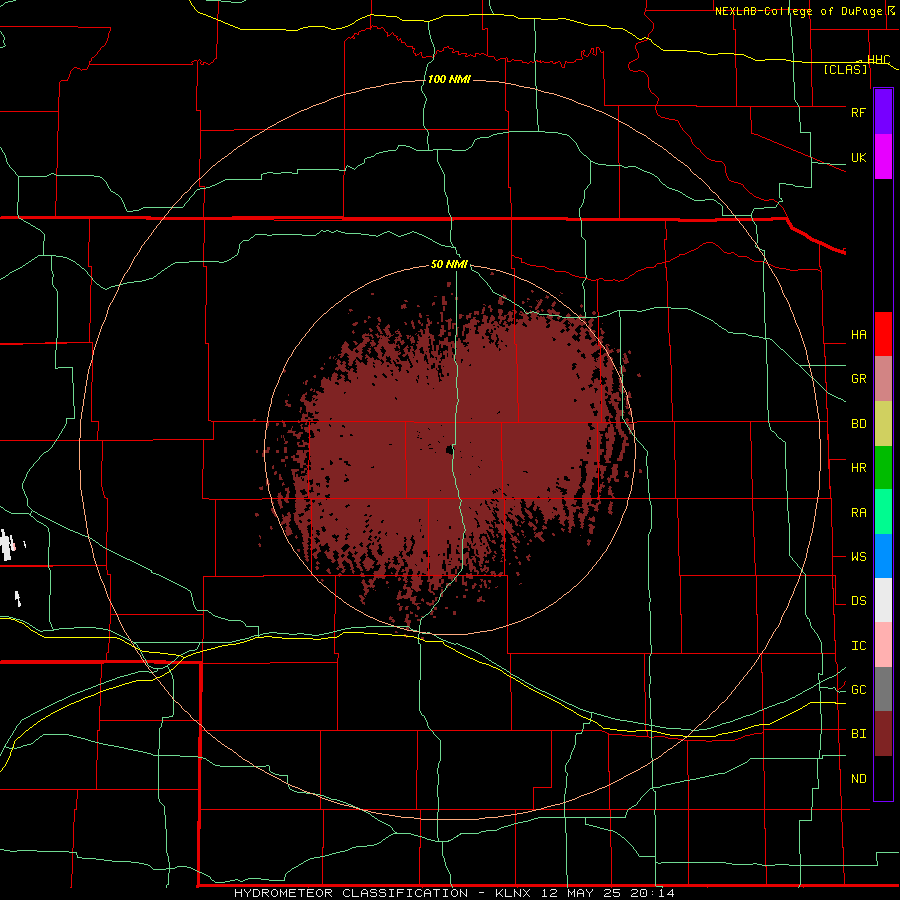
Task: Choose the blue WS legend swatch
Action: click(883, 556)
